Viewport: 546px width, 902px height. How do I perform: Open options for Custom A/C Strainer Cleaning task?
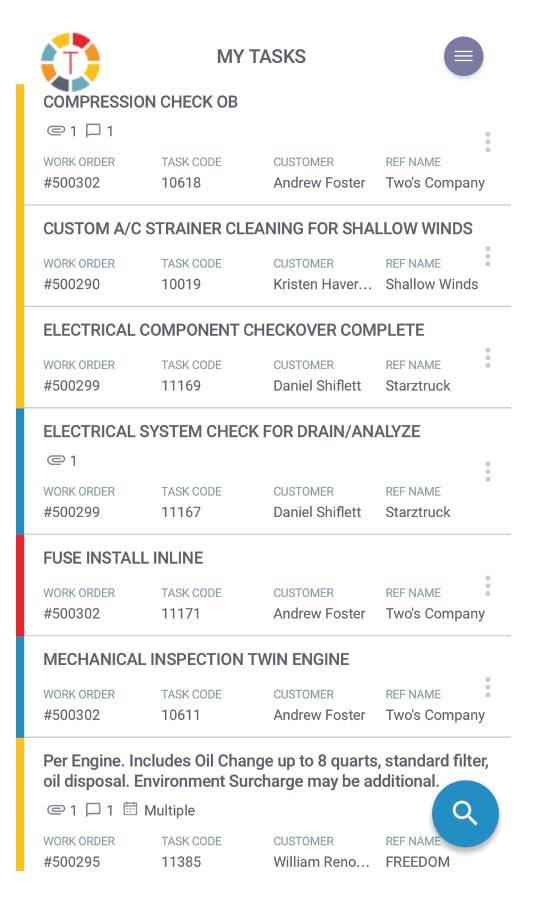pos(488,256)
